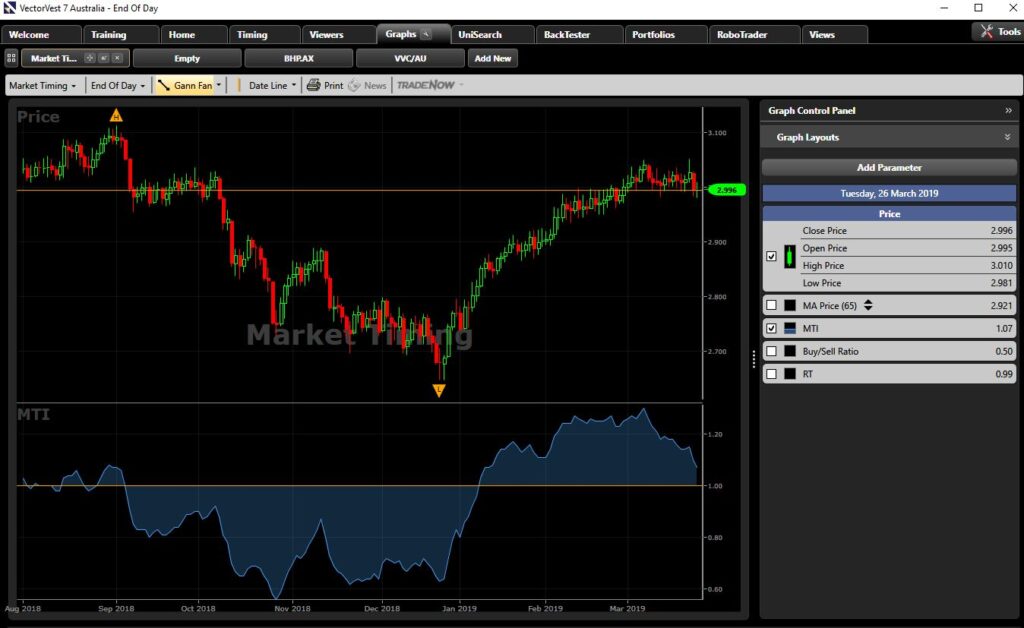The width and height of the screenshot is (1024, 628).
Task: Open the Tools menu at top right
Action: 1000,30
